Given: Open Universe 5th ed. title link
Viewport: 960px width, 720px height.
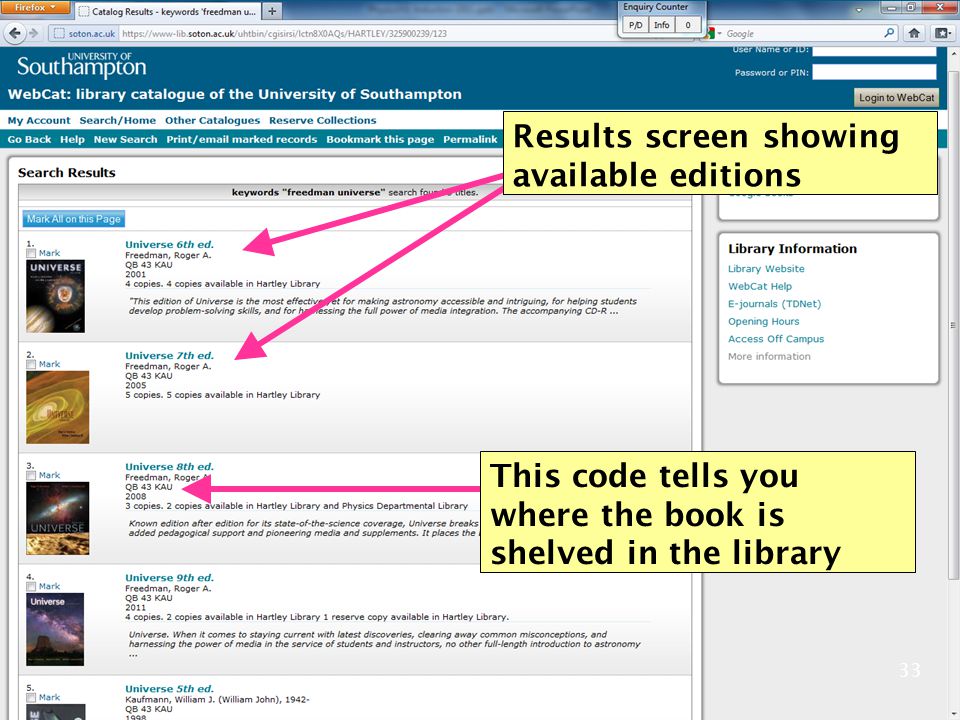Looking at the screenshot, I should click(170, 689).
